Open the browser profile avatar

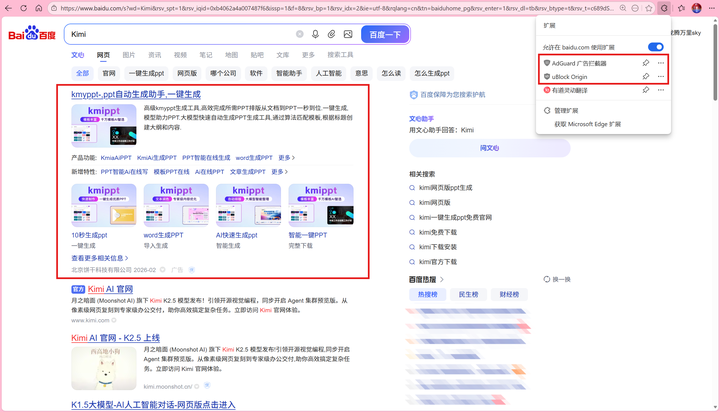(697, 8)
